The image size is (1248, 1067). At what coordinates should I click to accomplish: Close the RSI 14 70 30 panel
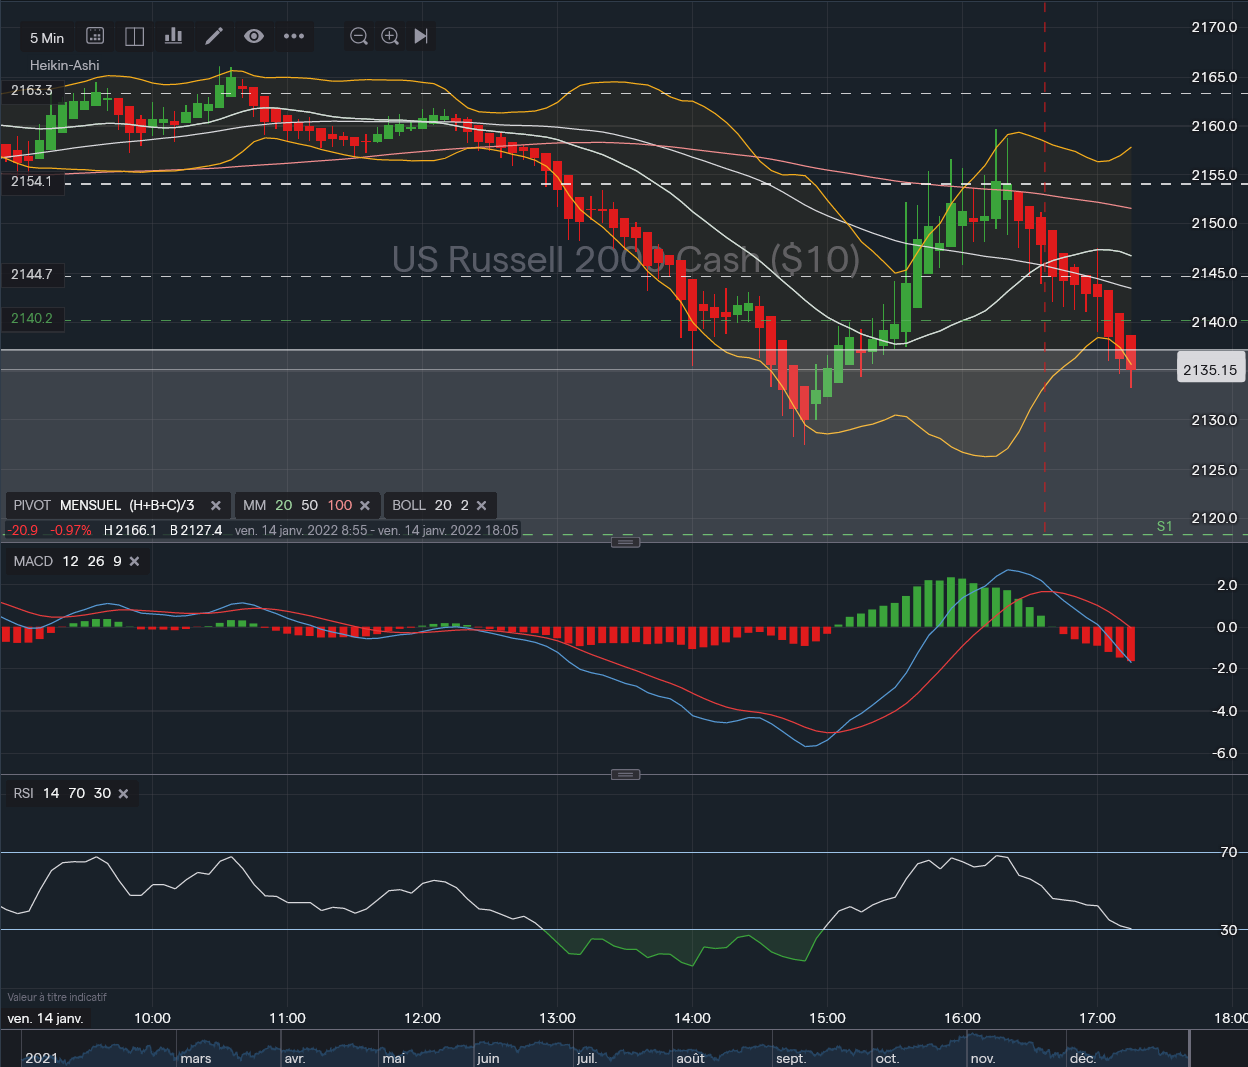click(x=123, y=794)
